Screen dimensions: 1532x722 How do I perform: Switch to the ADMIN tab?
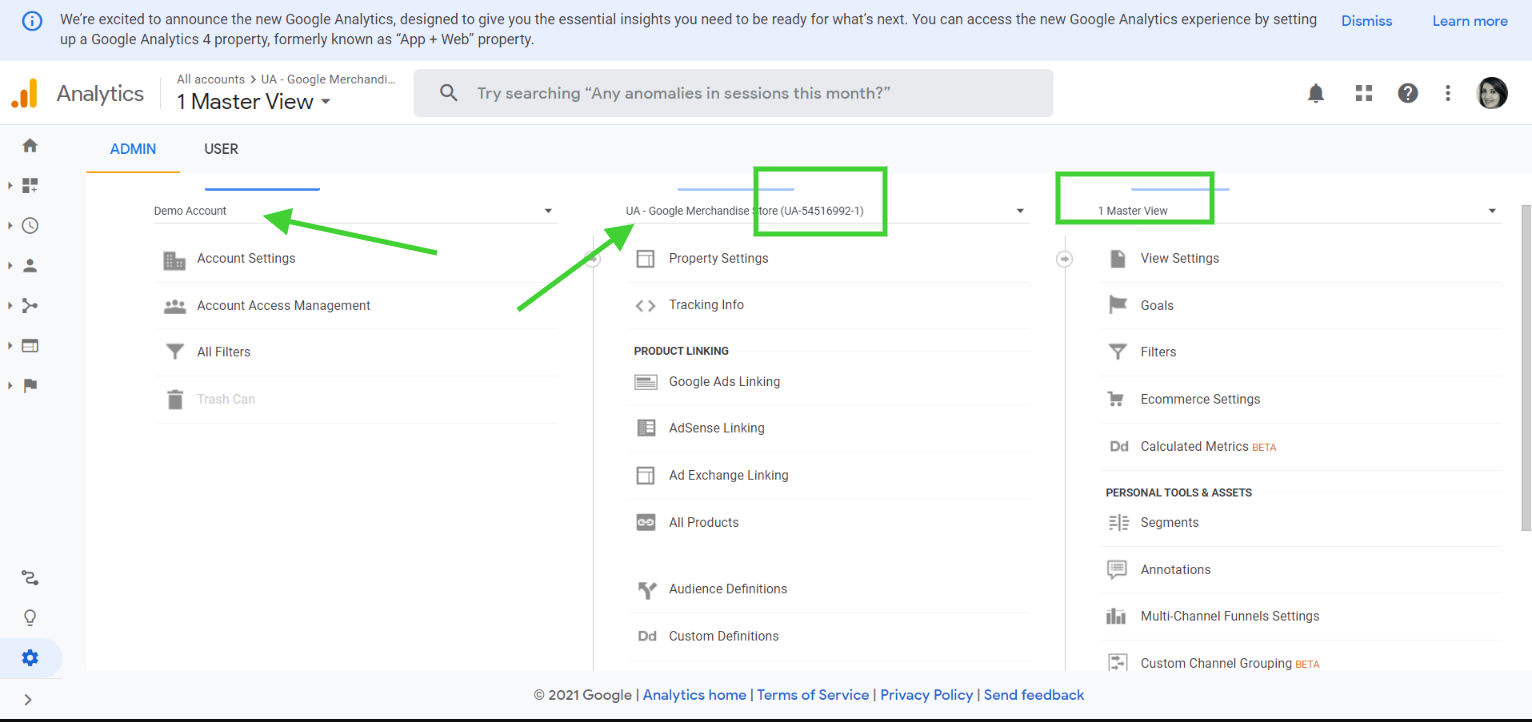[133, 149]
